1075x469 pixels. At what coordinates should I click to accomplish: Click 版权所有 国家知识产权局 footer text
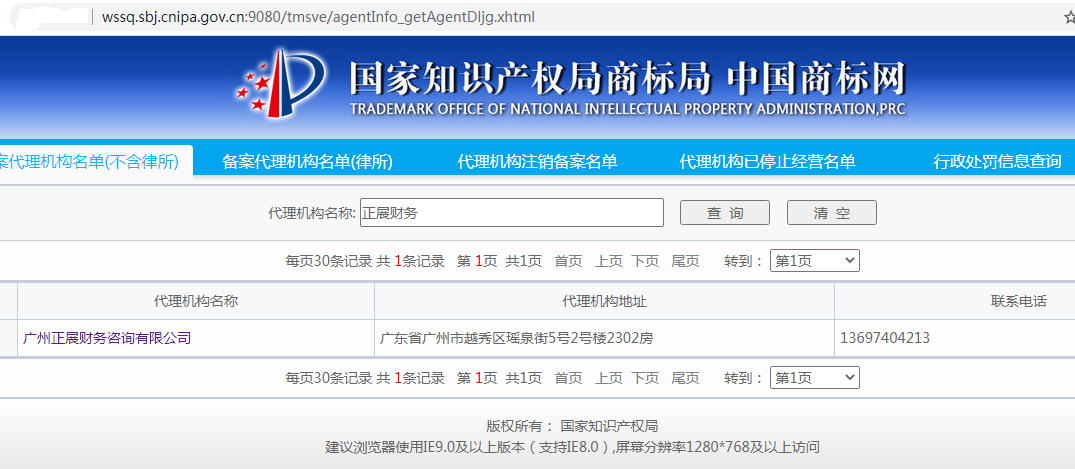[x=572, y=426]
